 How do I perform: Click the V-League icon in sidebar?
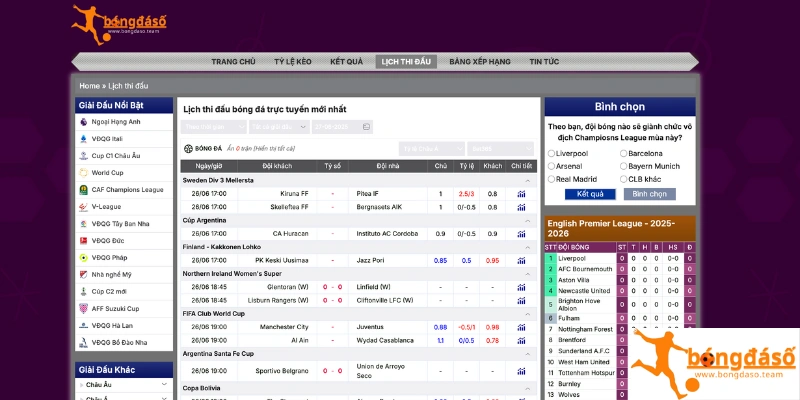click(x=82, y=207)
